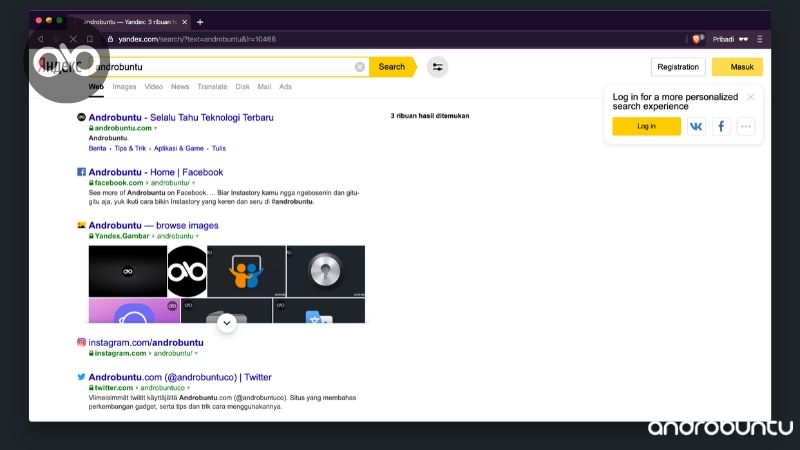Log in with Facebook icon
This screenshot has width=800, height=450.
721,126
